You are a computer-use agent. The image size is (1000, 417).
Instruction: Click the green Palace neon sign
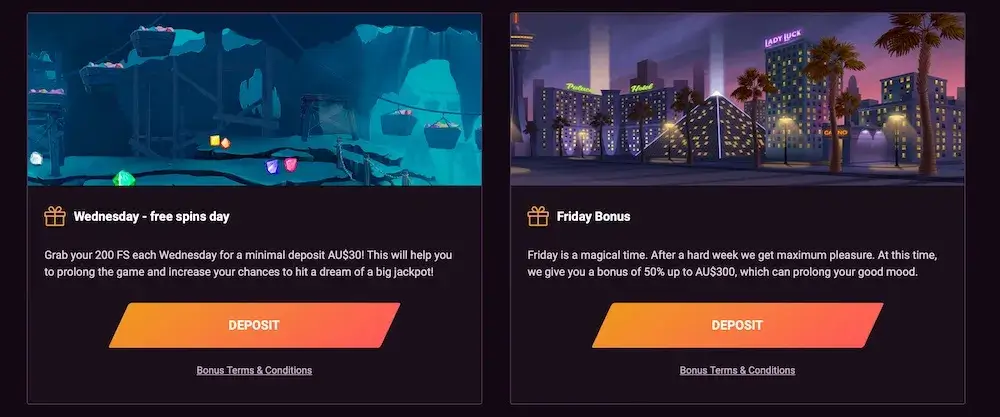pos(579,87)
